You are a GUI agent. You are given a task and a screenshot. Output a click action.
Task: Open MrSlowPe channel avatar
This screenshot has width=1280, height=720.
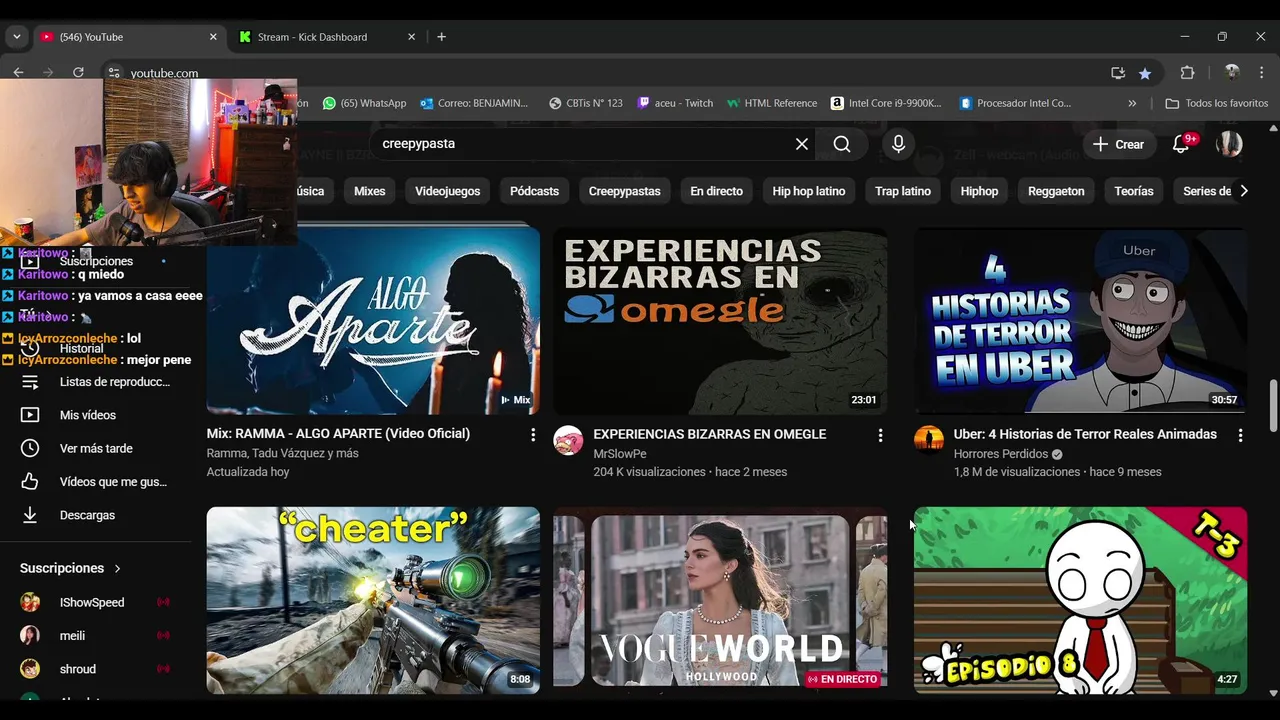pos(568,440)
